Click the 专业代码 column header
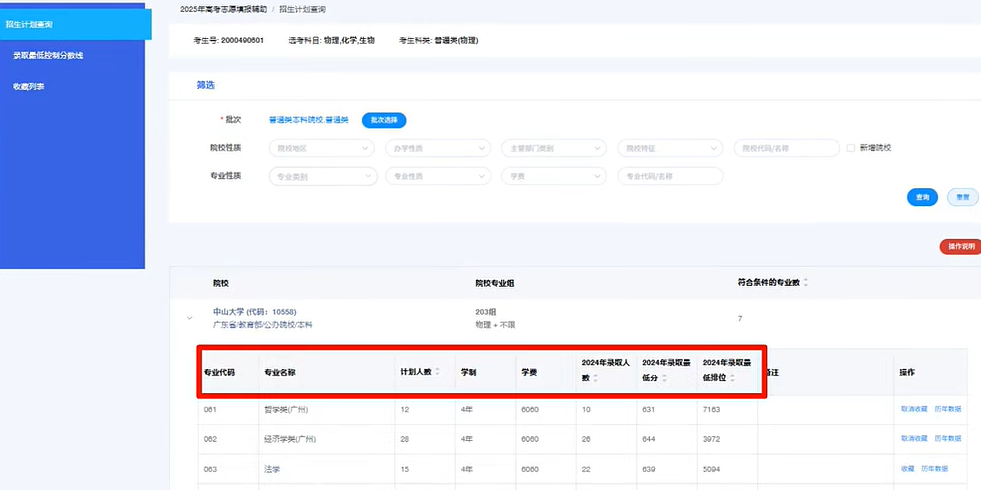This screenshot has height=490, width=981. pyautogui.click(x=219, y=372)
